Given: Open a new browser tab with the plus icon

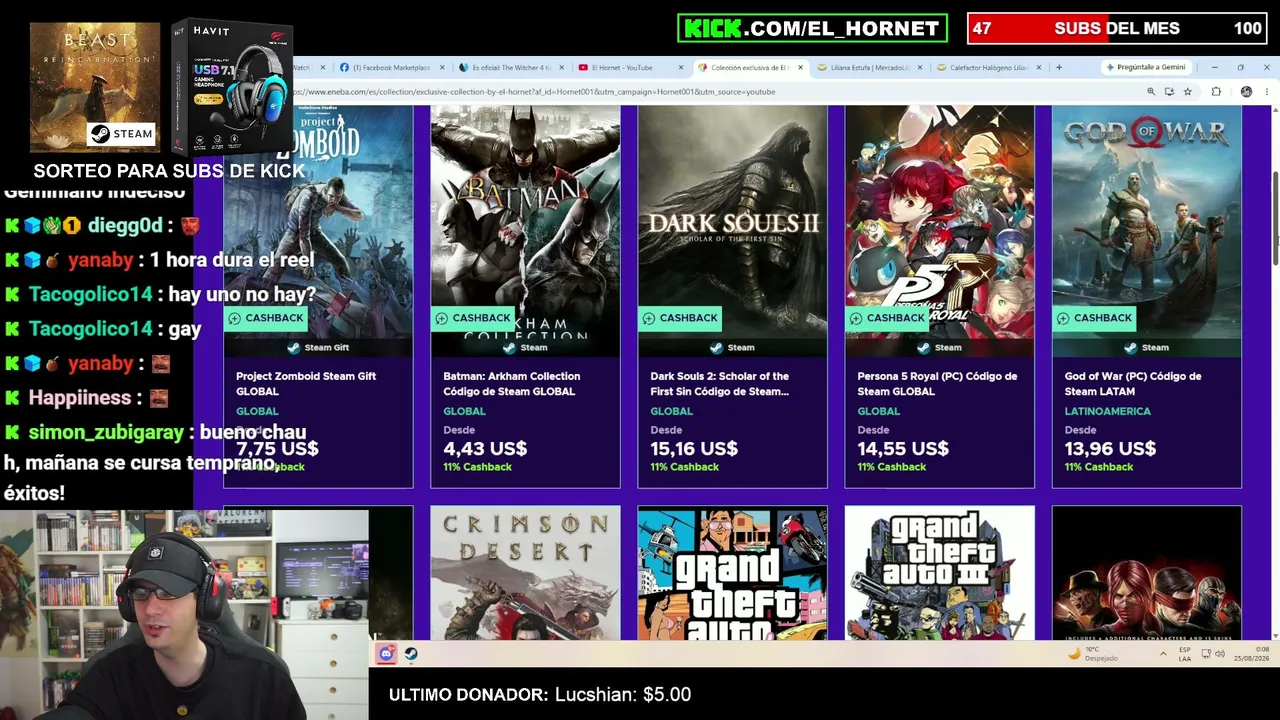Looking at the screenshot, I should [1059, 67].
